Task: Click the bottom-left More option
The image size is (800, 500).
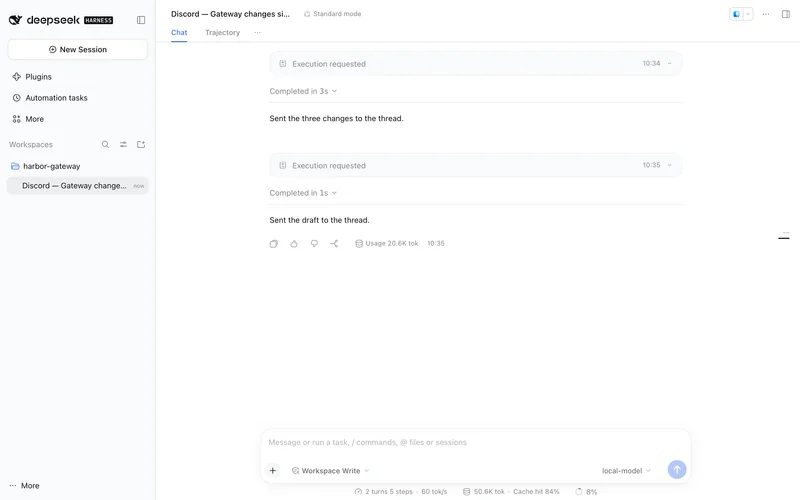Action: 24,486
